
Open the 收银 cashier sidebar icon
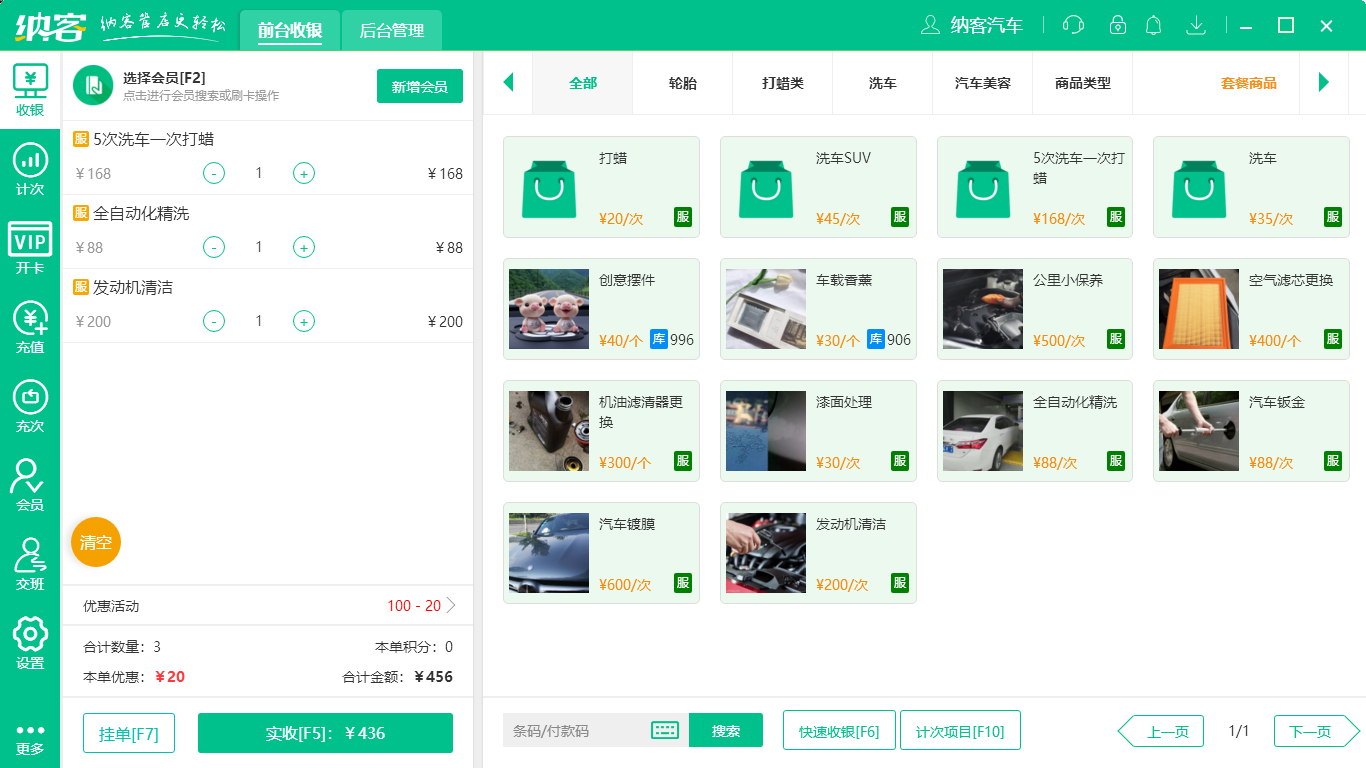pos(30,91)
